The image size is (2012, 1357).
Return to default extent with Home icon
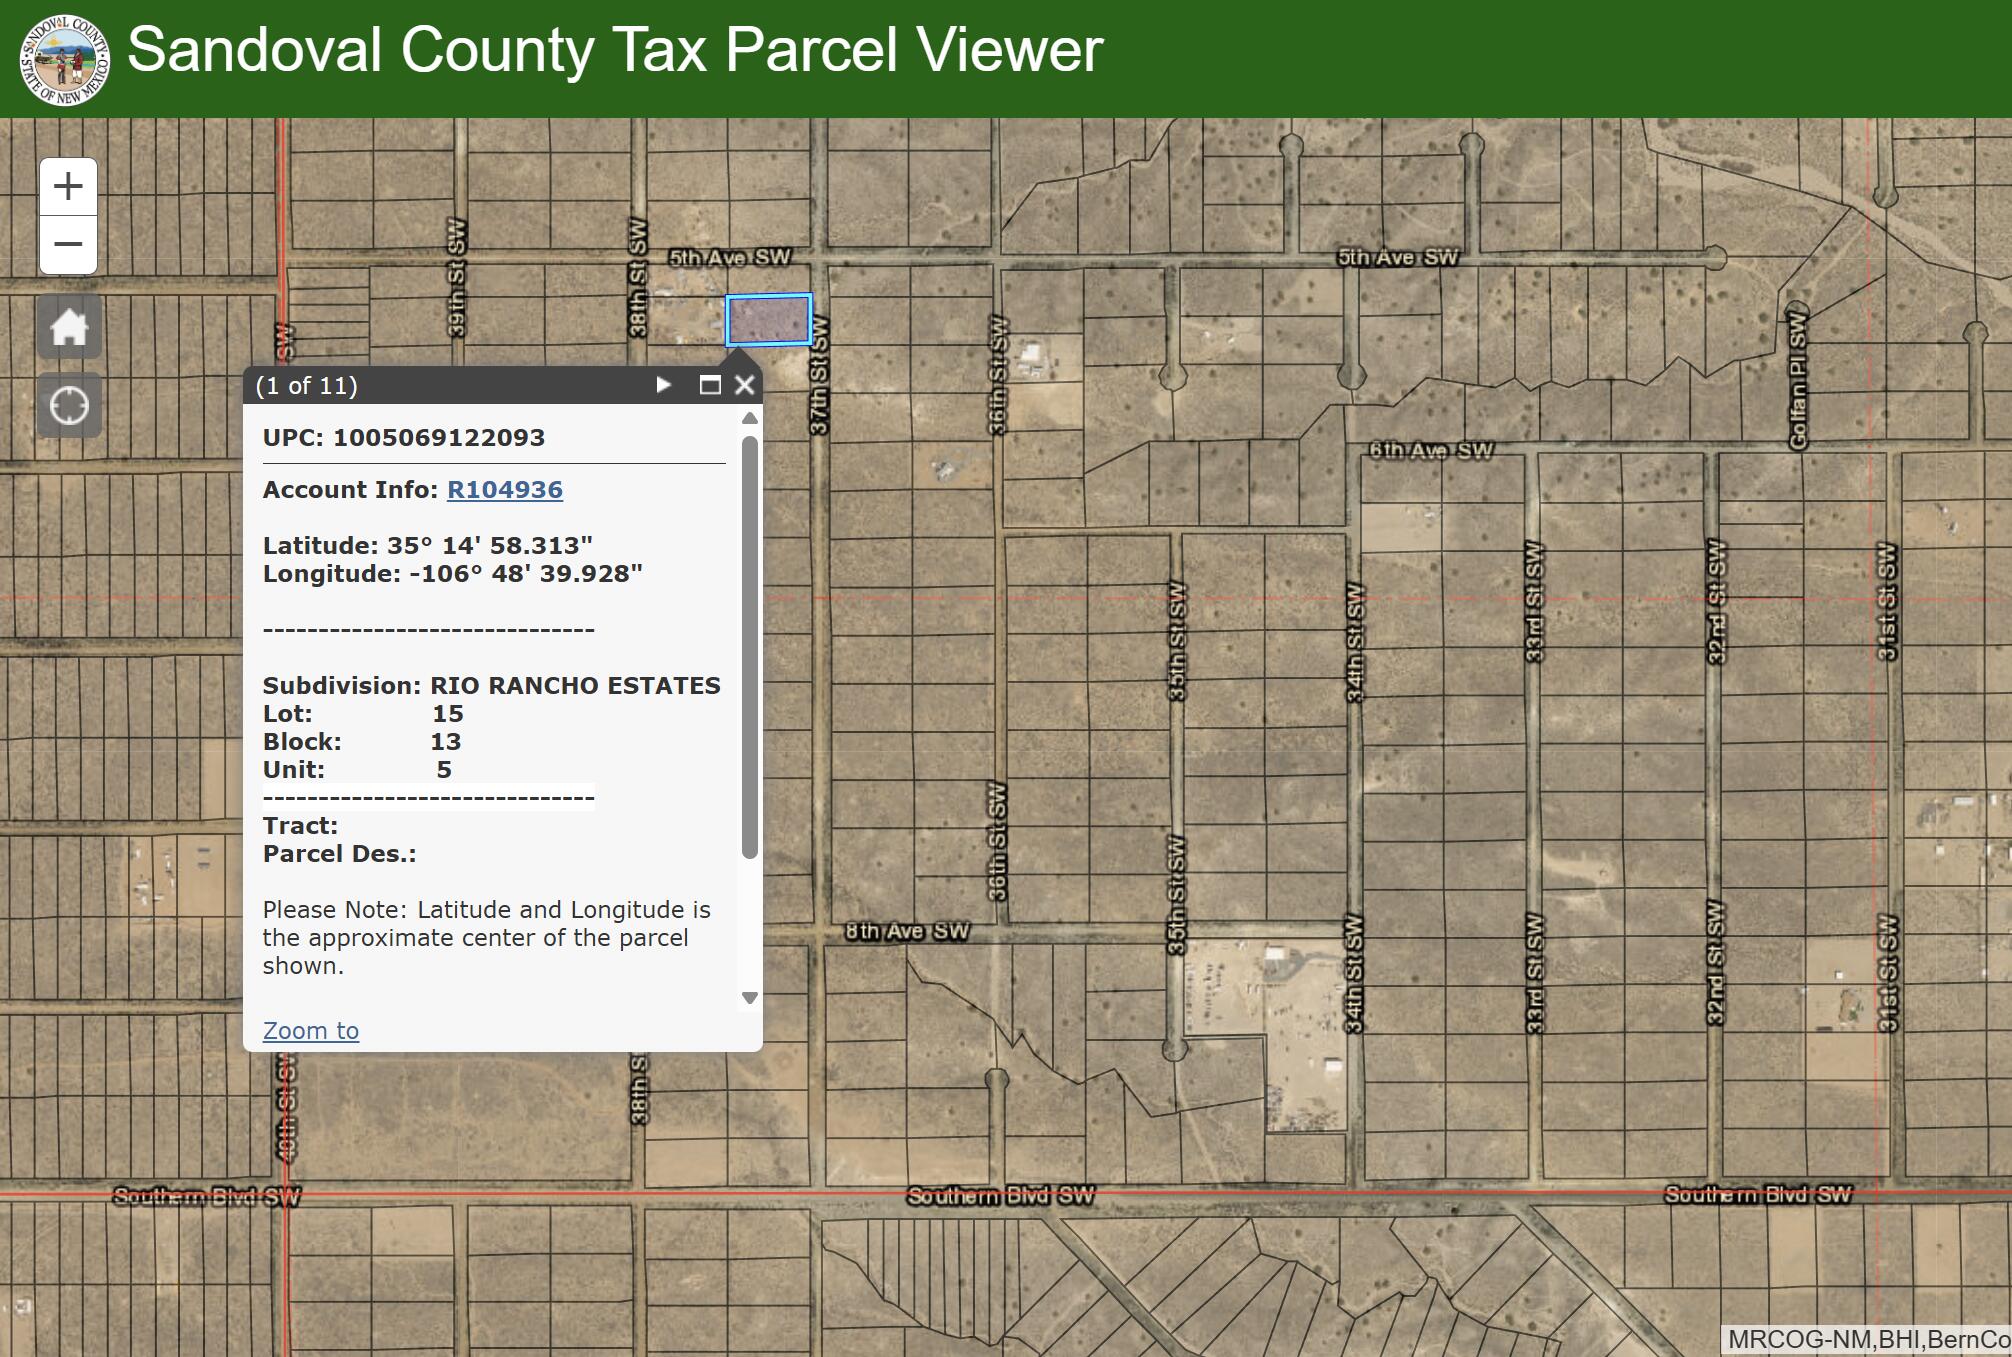[69, 327]
